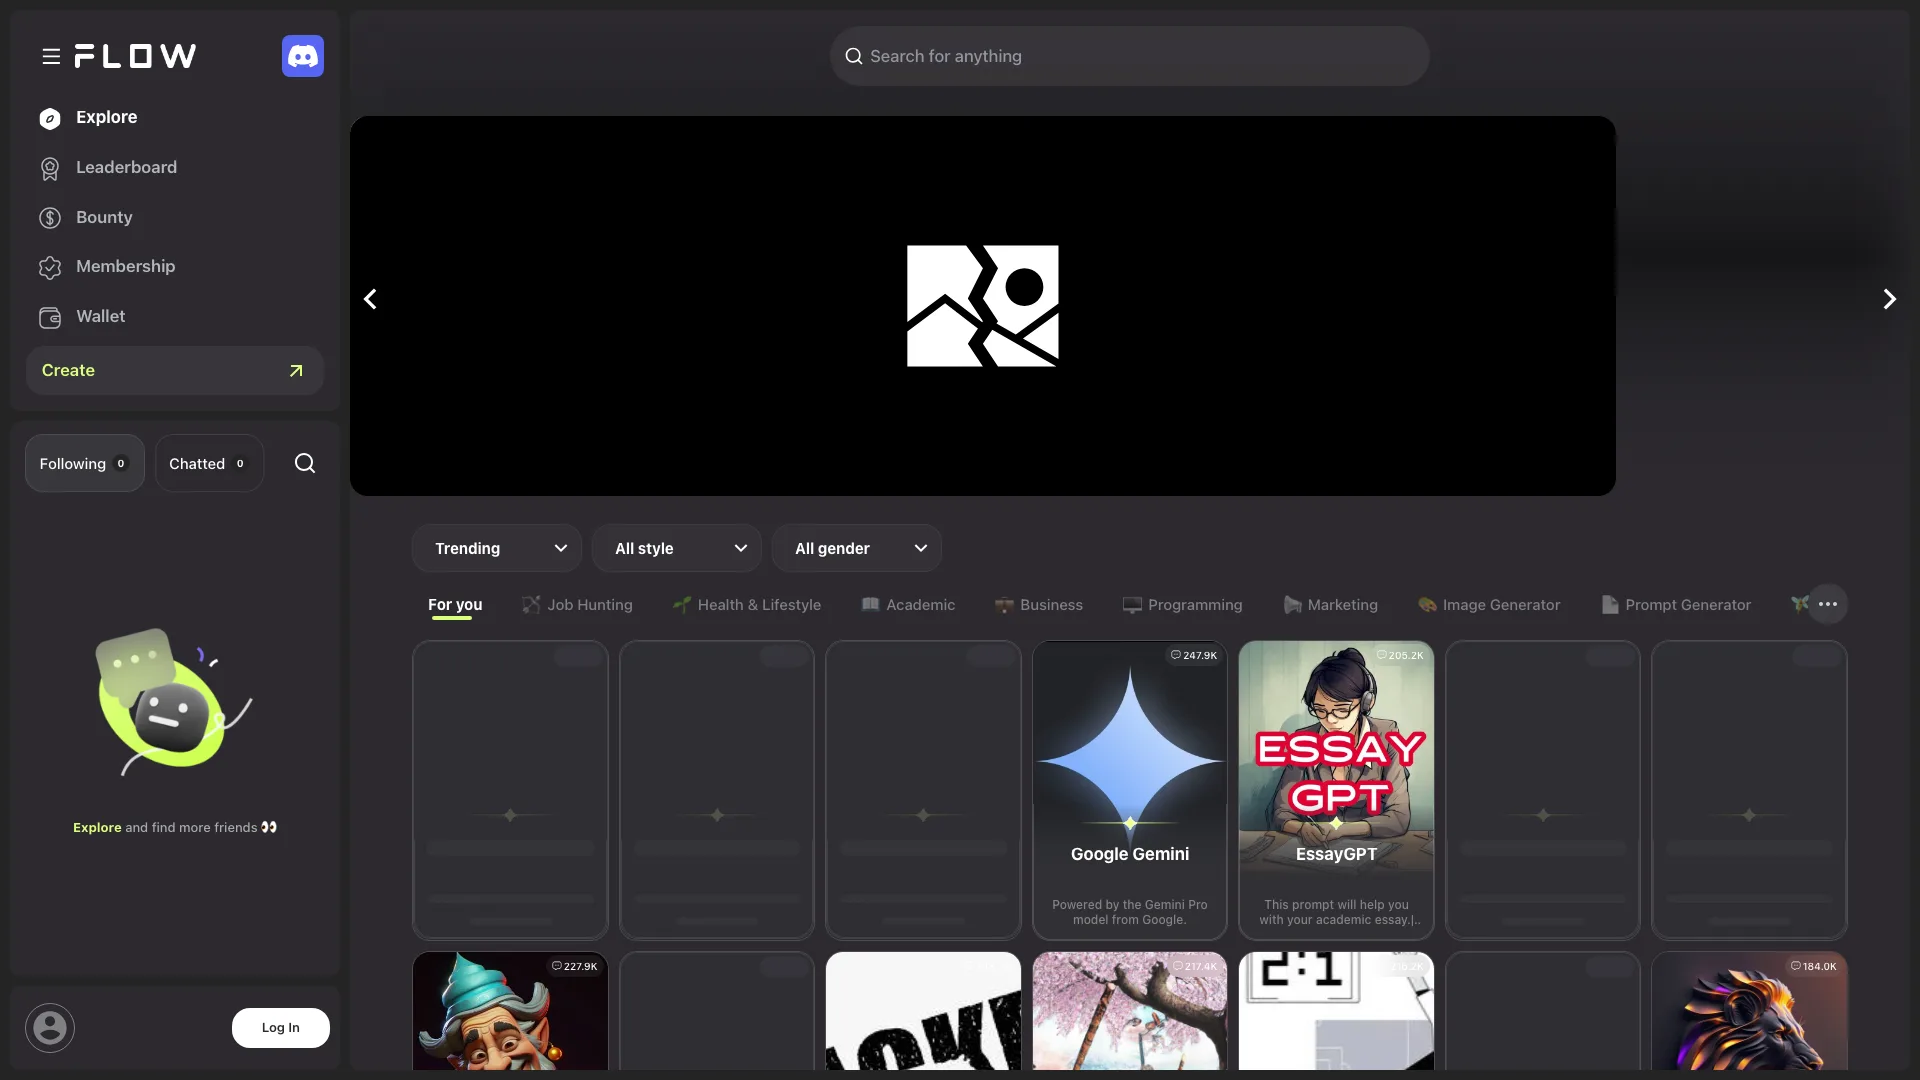Switch to the Academic tab

[x=908, y=605]
